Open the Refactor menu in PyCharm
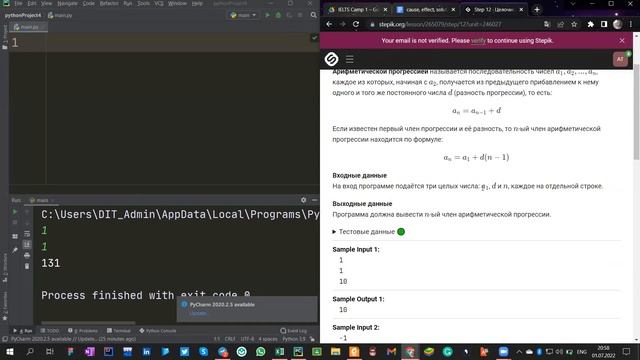Viewport: 640px width, 360px height. tap(109, 3)
